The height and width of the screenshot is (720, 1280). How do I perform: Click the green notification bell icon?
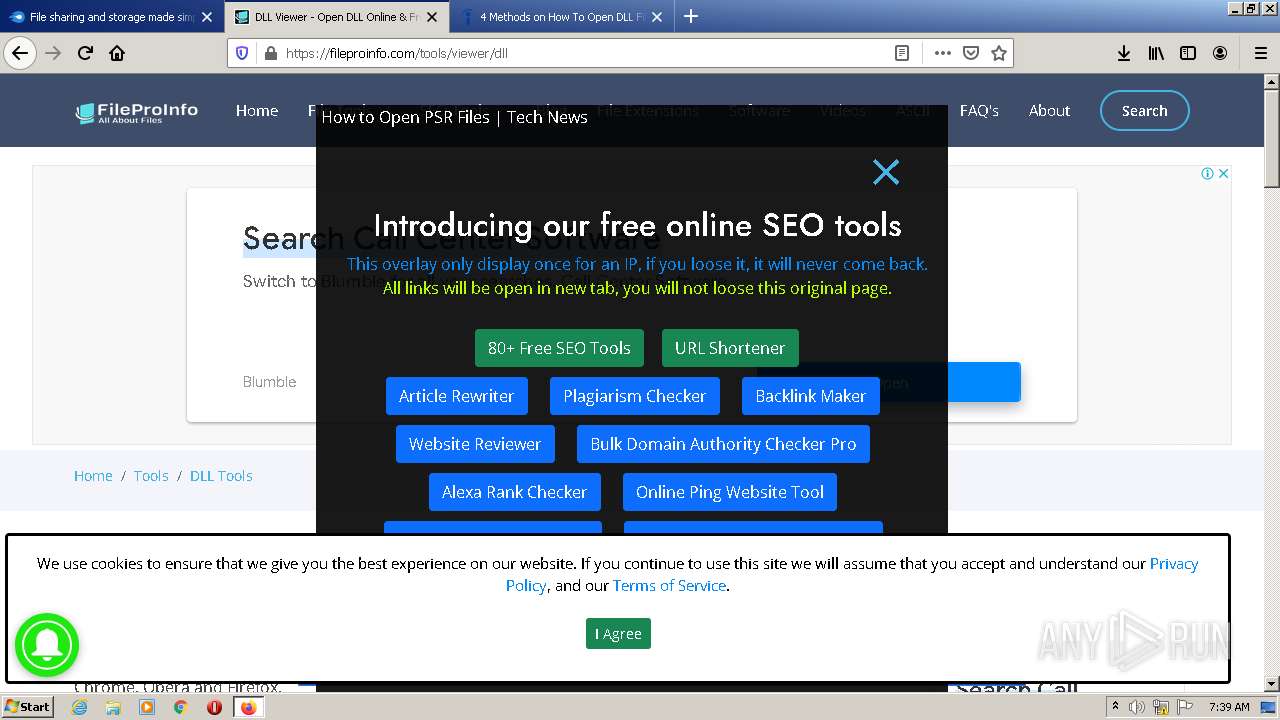46,645
